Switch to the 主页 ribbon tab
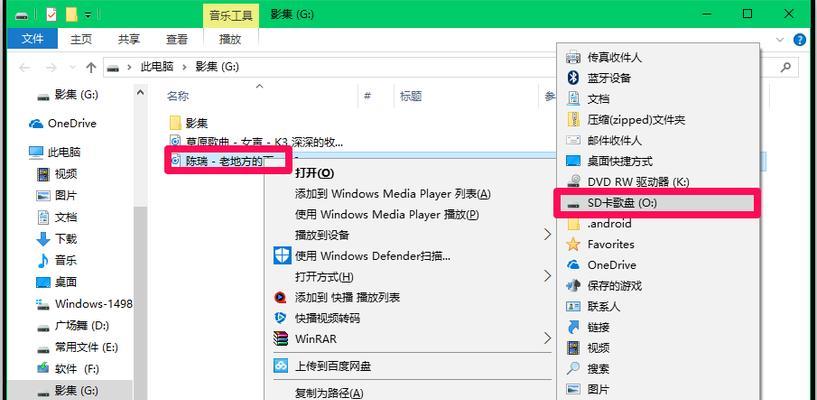The width and height of the screenshot is (817, 400). pyautogui.click(x=81, y=39)
